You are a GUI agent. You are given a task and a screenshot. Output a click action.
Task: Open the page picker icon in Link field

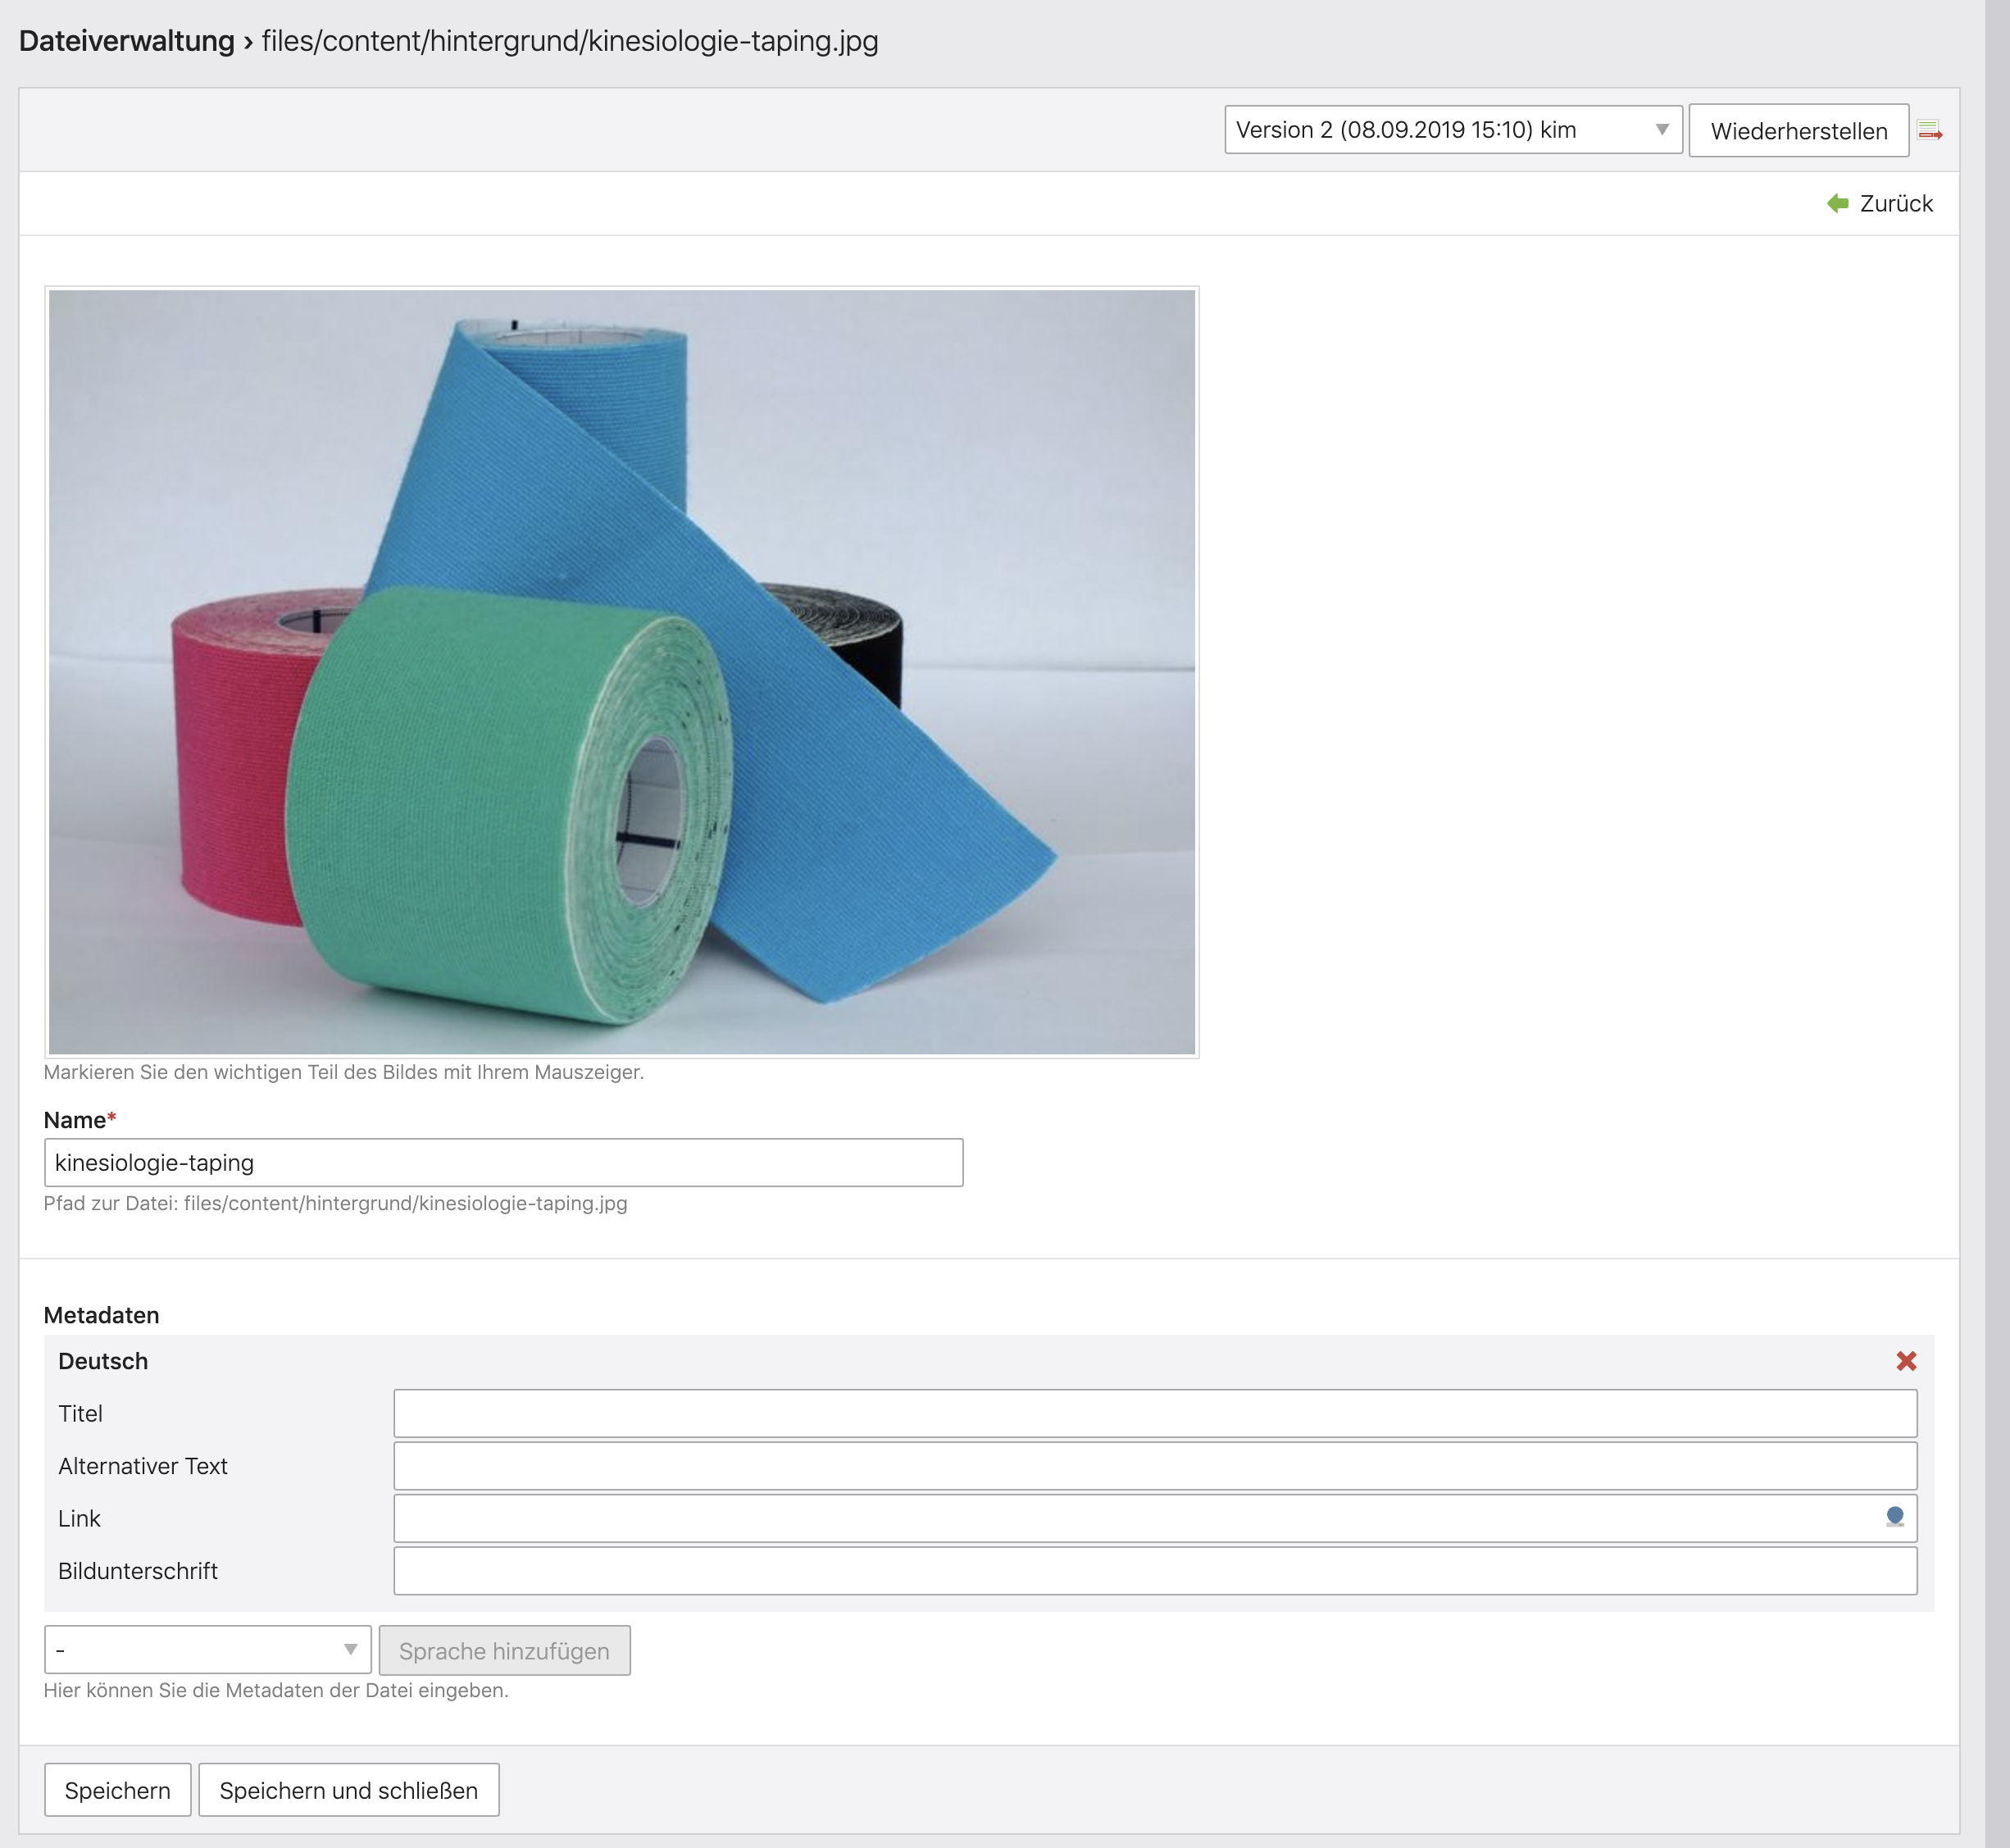1894,1517
